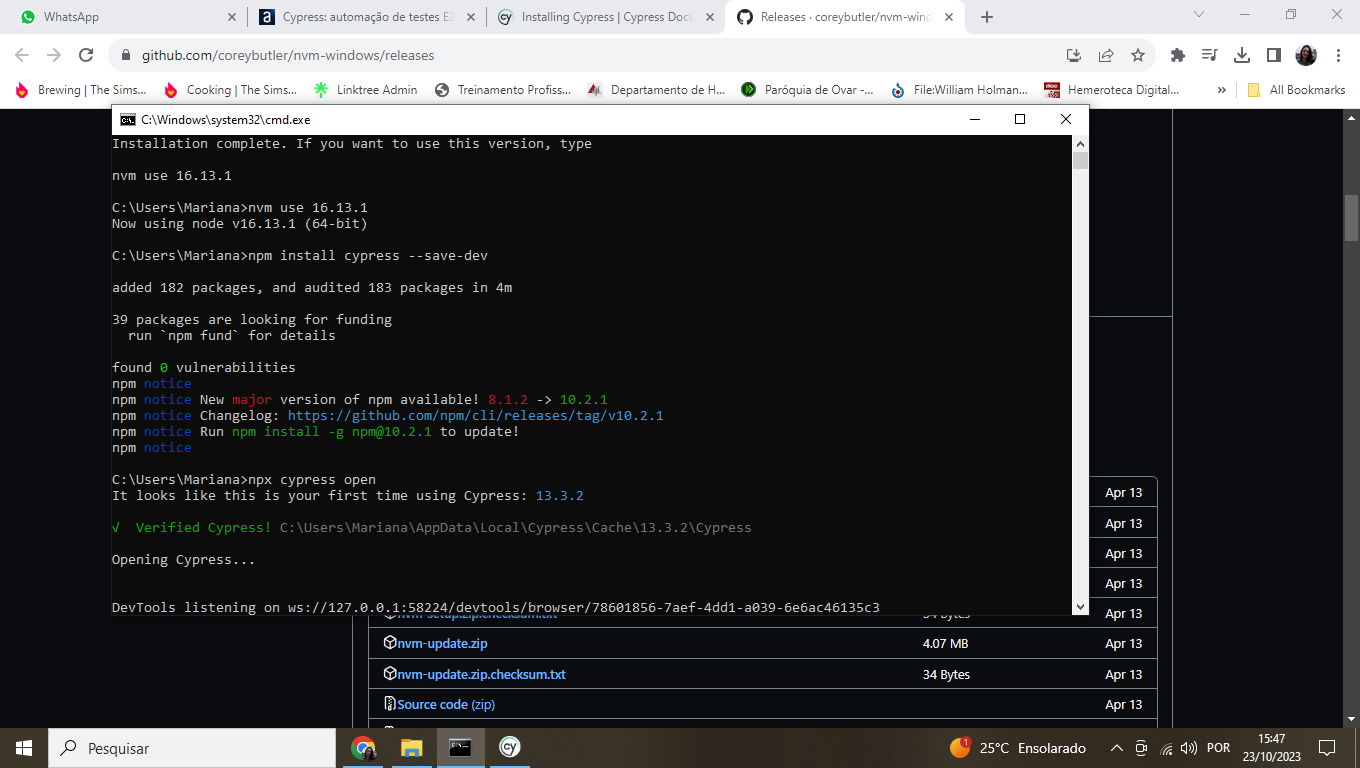Share this page via address bar icon

click(x=1106, y=55)
